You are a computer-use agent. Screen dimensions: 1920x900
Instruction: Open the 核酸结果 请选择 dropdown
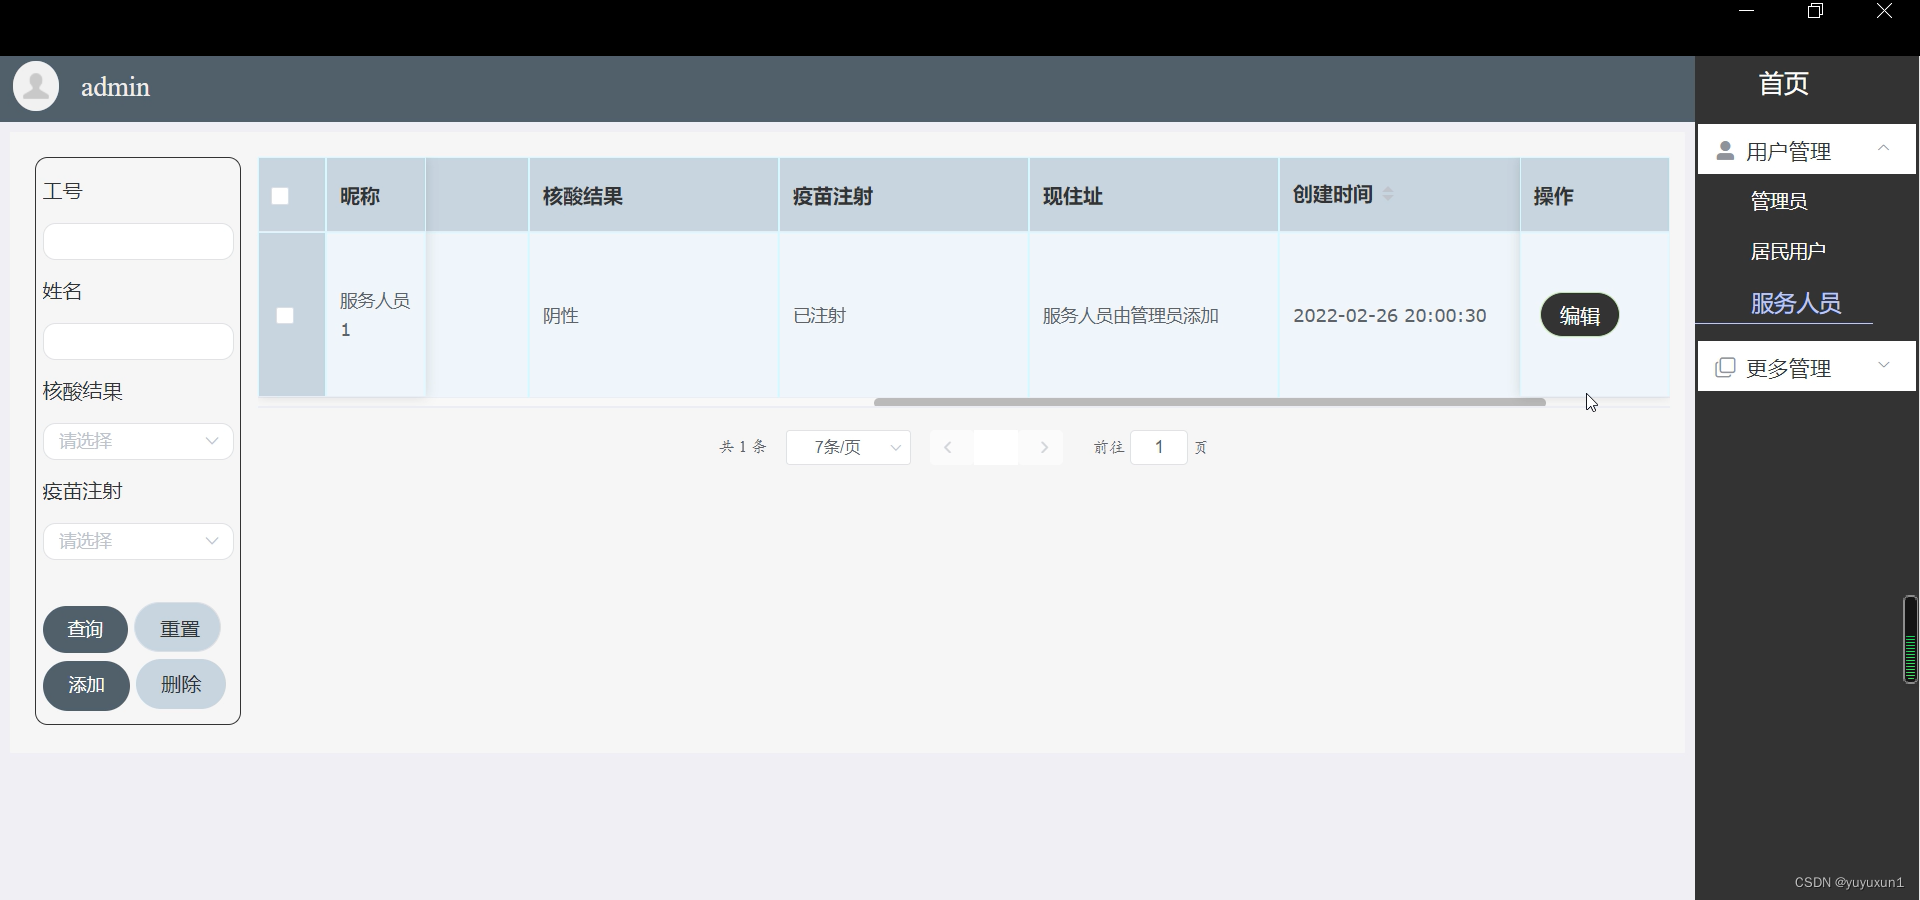pyautogui.click(x=137, y=441)
